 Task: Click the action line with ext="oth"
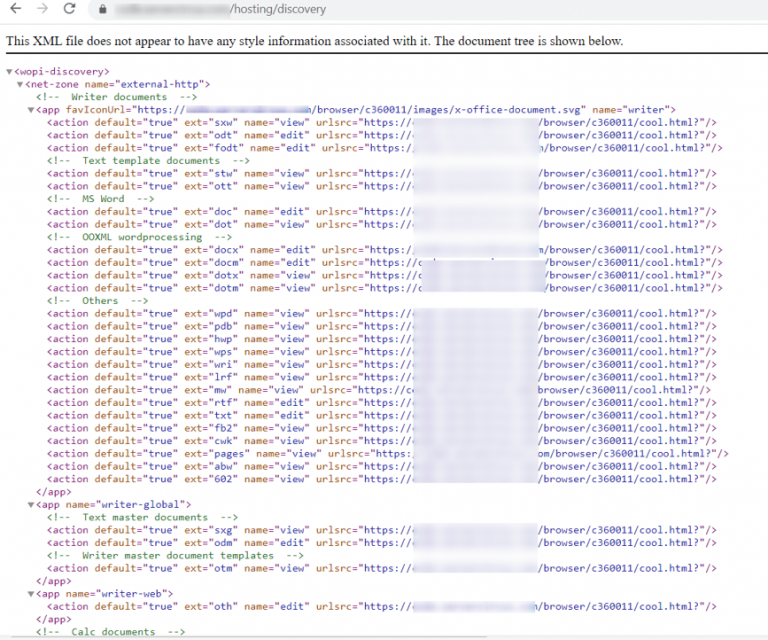click(382, 606)
